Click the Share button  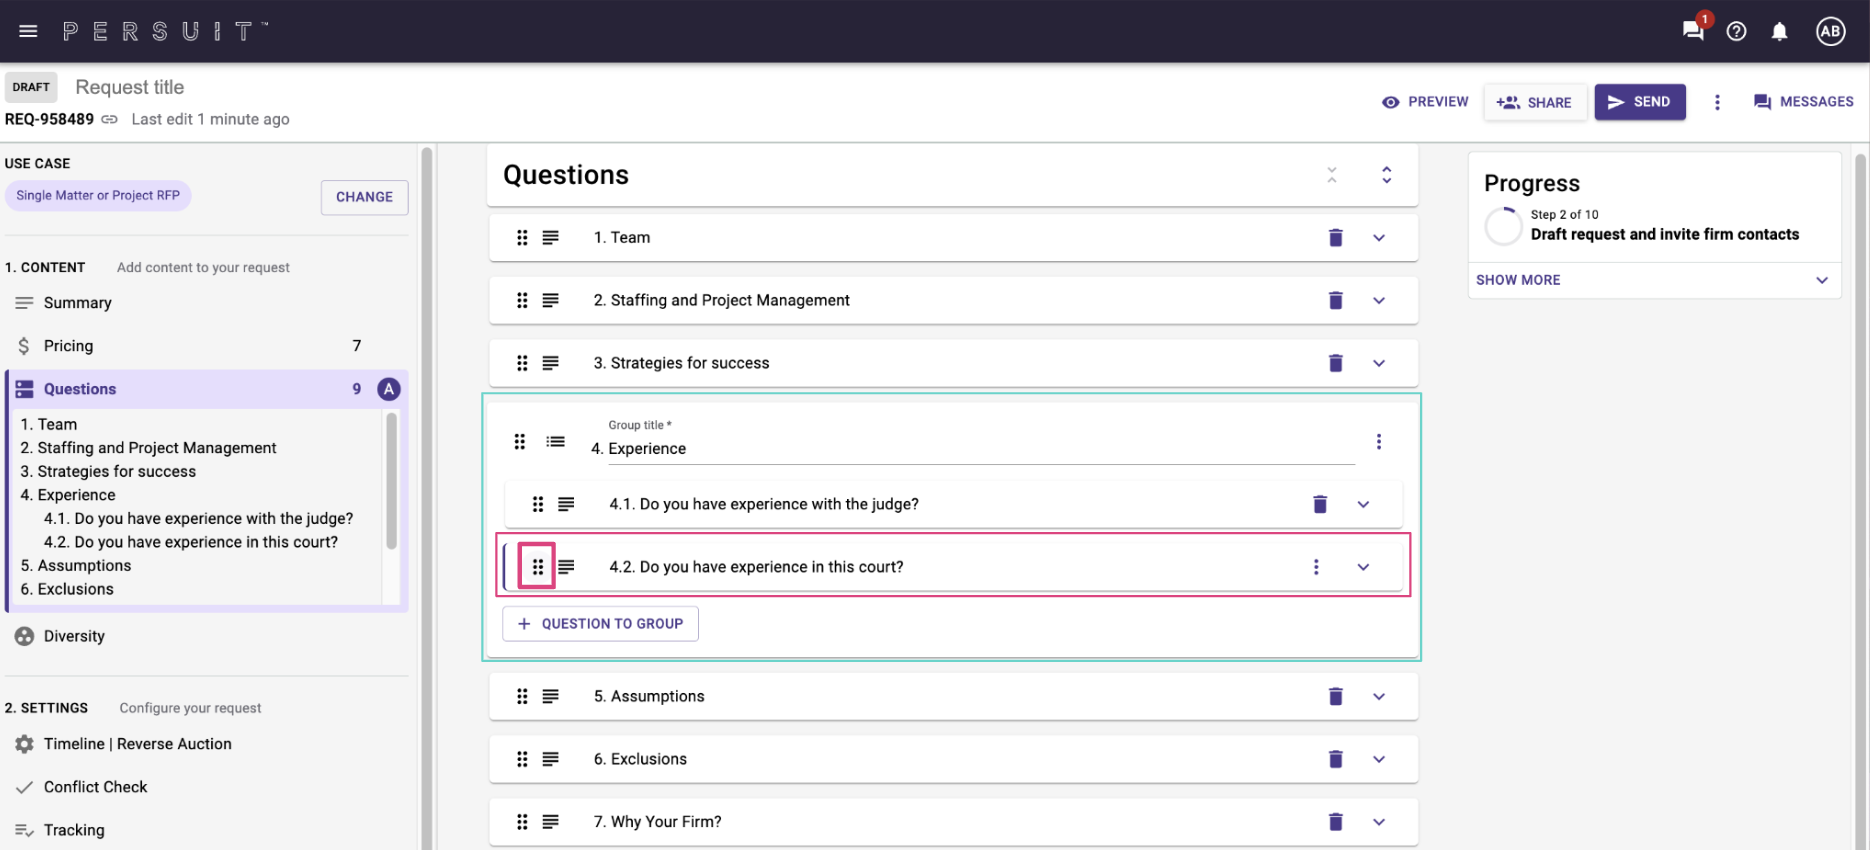pyautogui.click(x=1535, y=102)
